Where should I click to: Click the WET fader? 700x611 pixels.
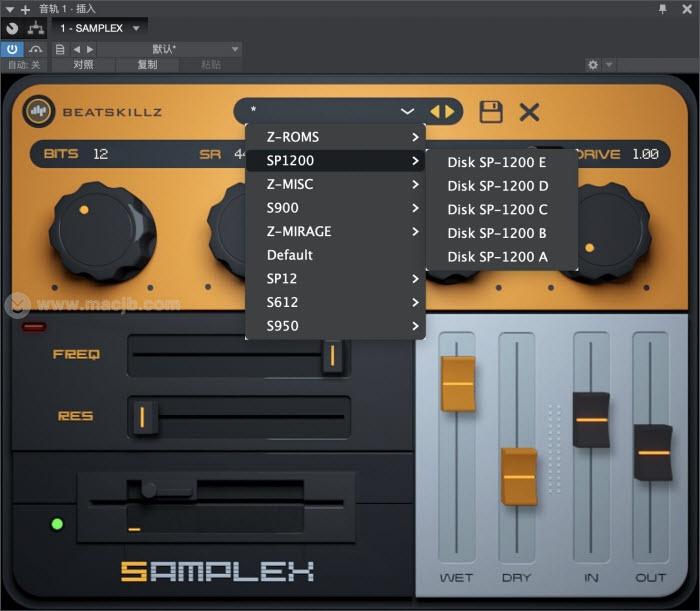458,383
